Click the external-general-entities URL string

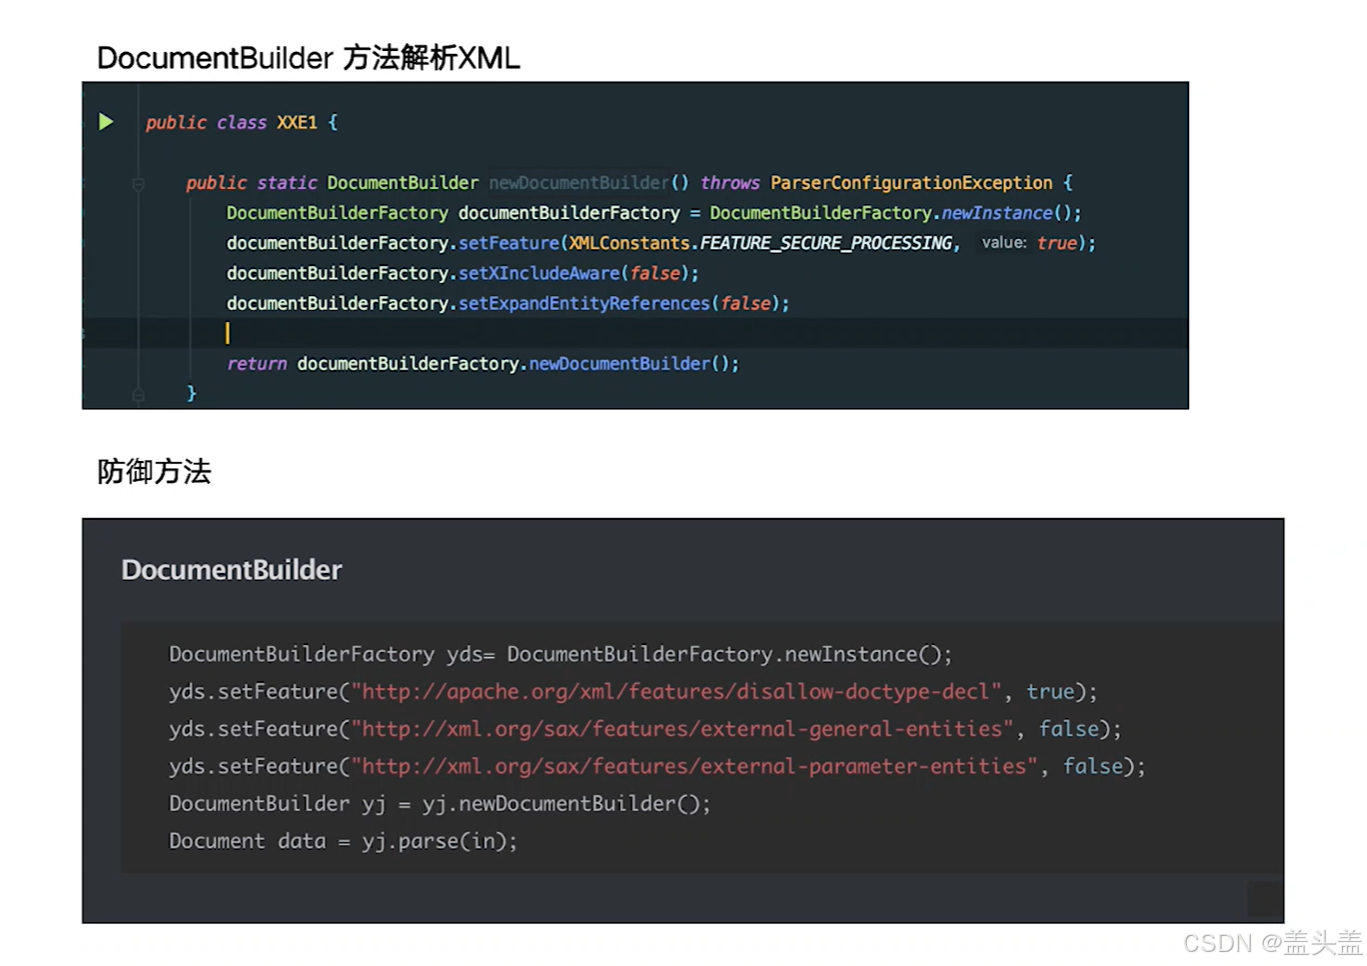(x=682, y=729)
